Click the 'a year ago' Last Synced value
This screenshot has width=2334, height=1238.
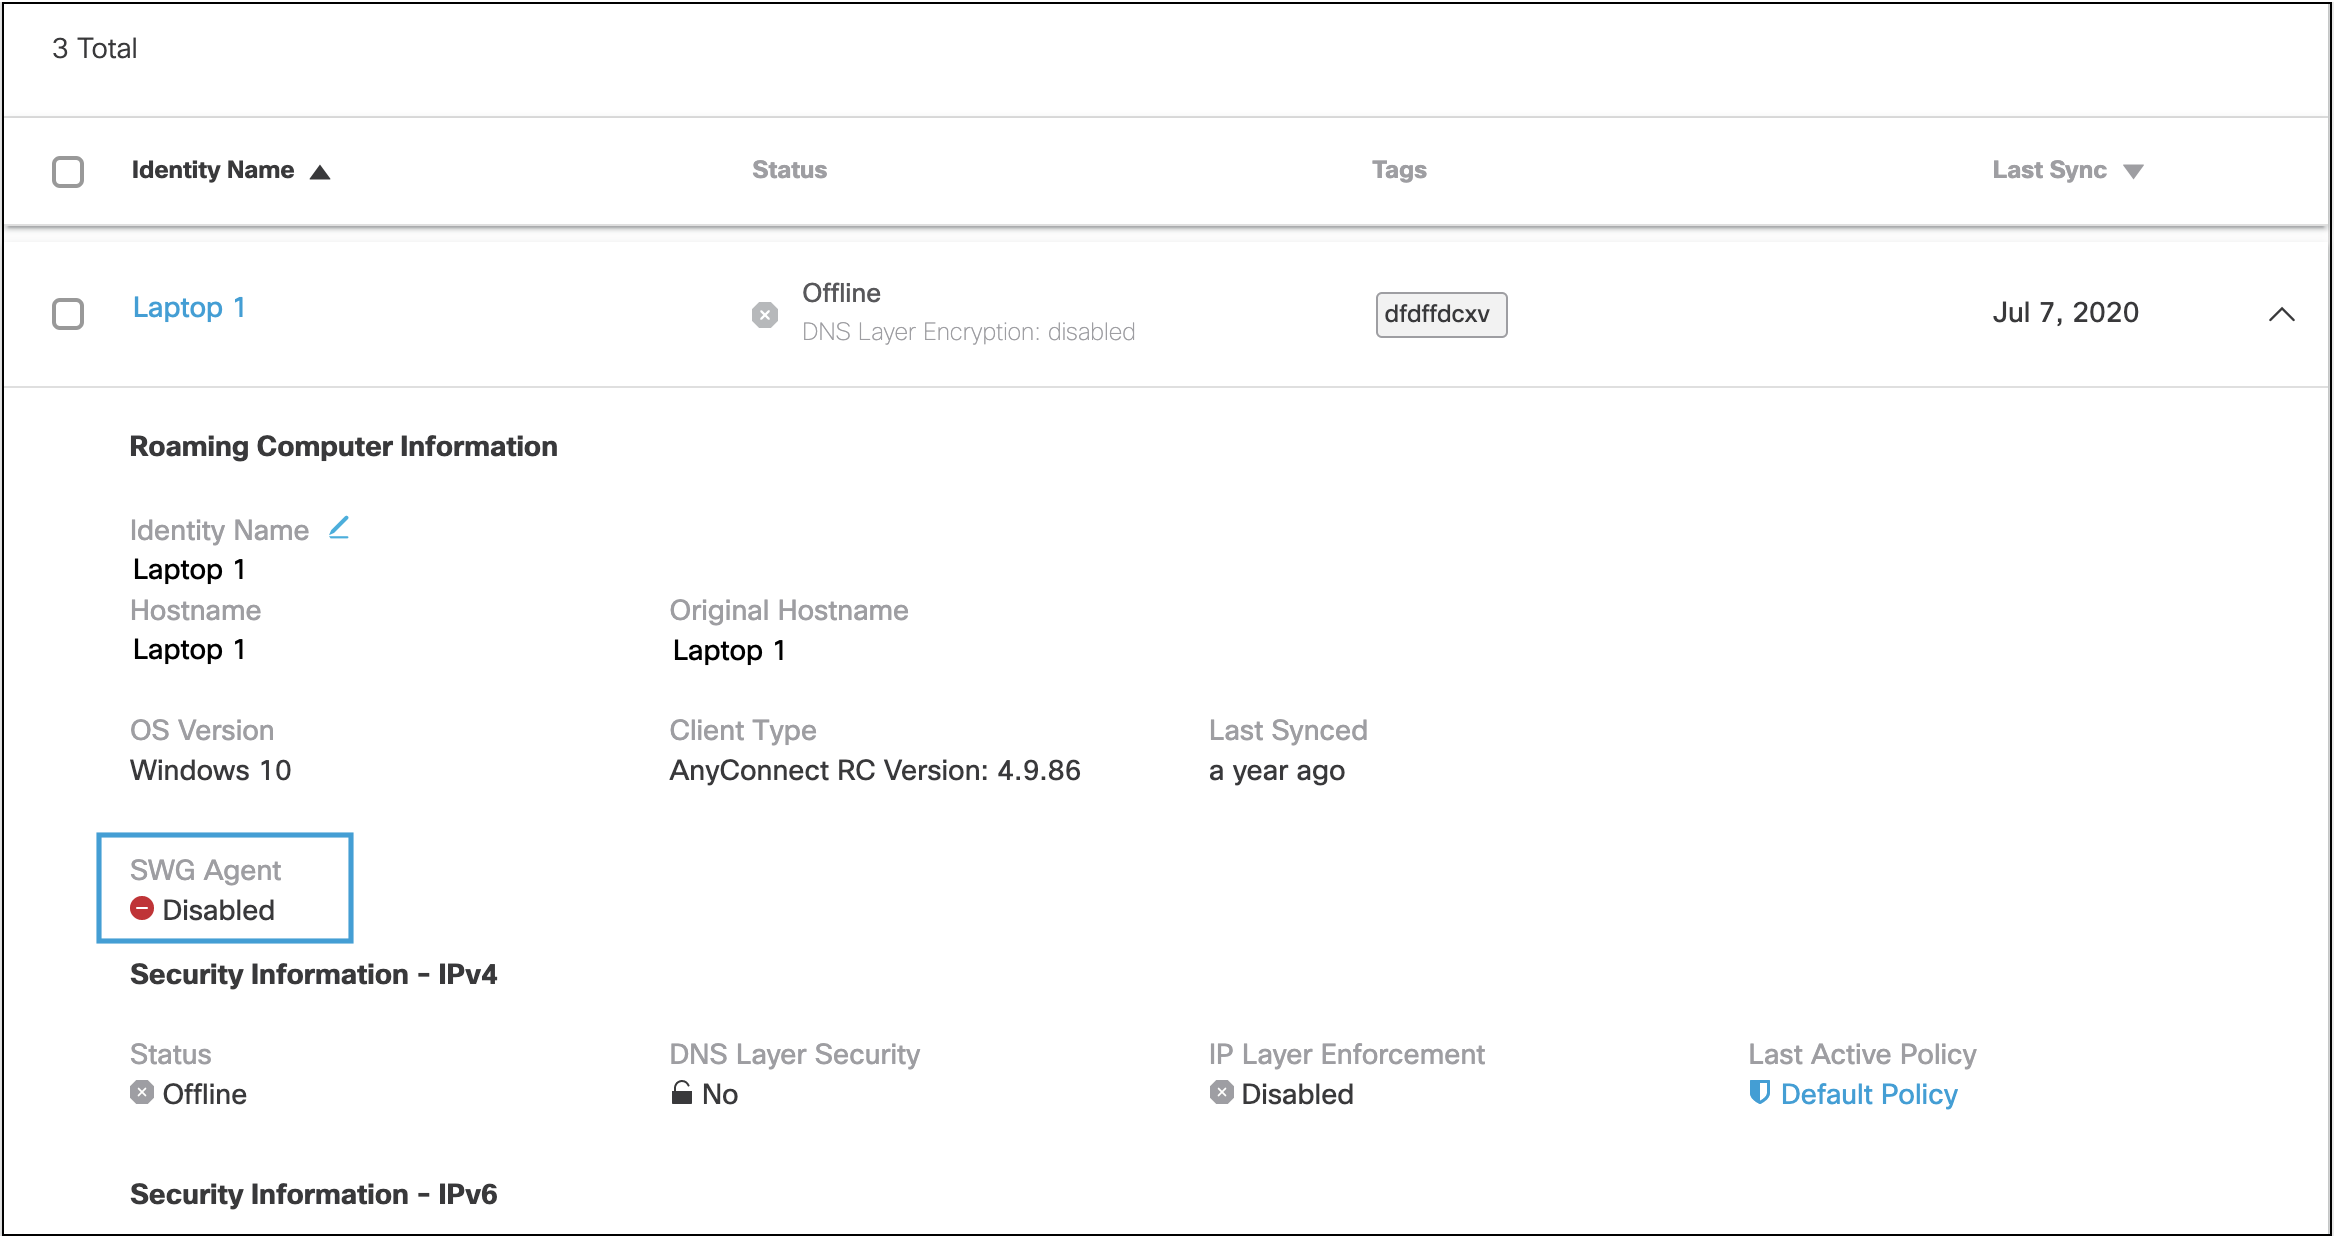(x=1276, y=771)
